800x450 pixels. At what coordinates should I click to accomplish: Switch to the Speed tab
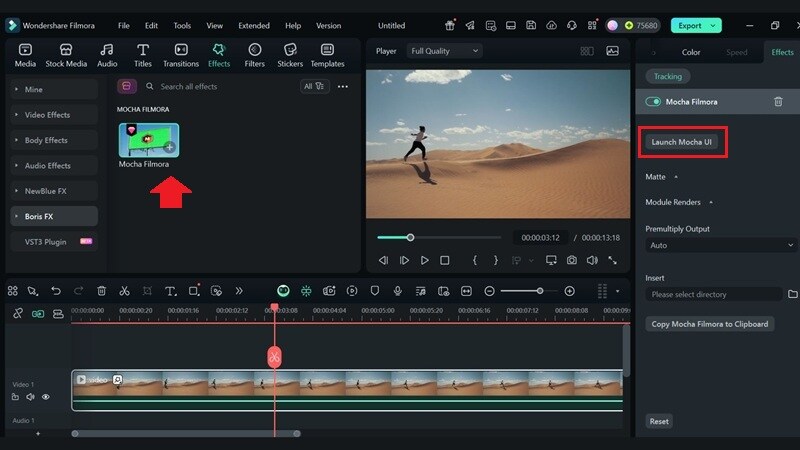[x=736, y=52]
